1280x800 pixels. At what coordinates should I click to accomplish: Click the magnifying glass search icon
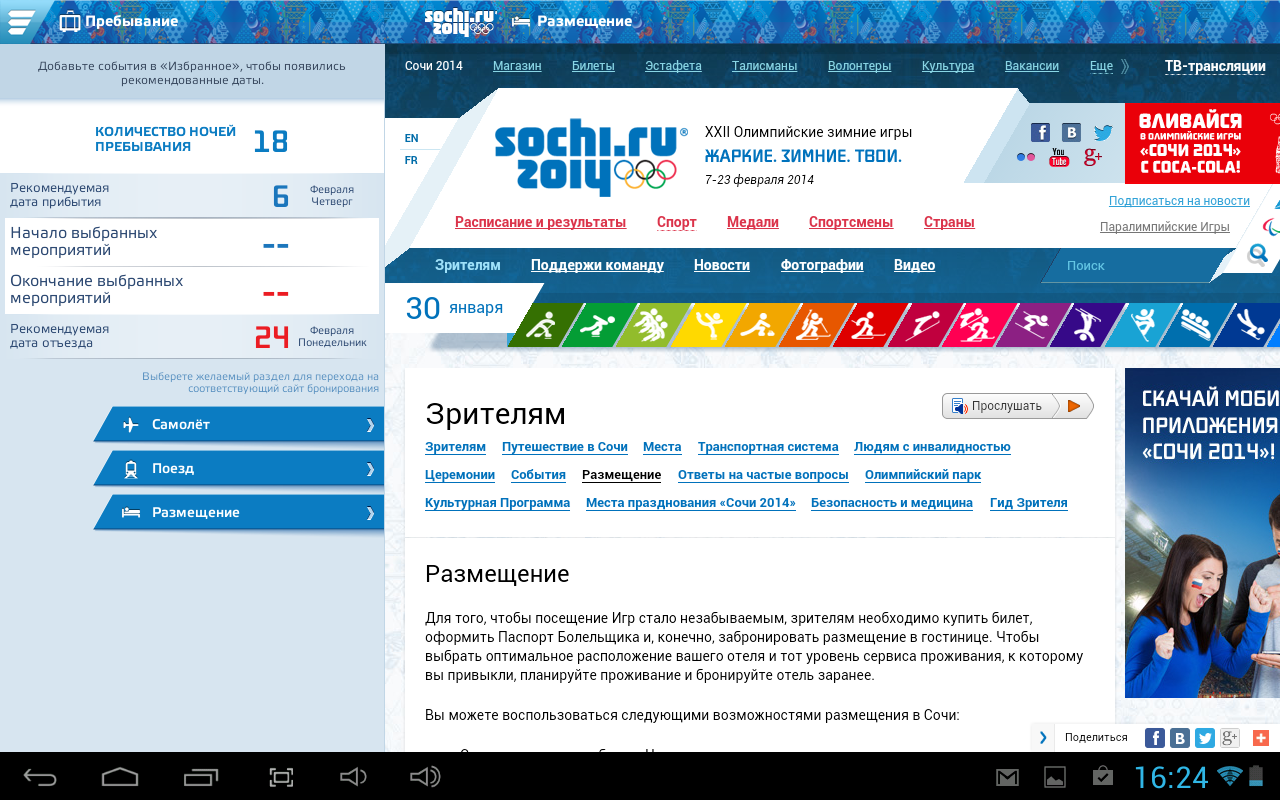click(x=1258, y=254)
